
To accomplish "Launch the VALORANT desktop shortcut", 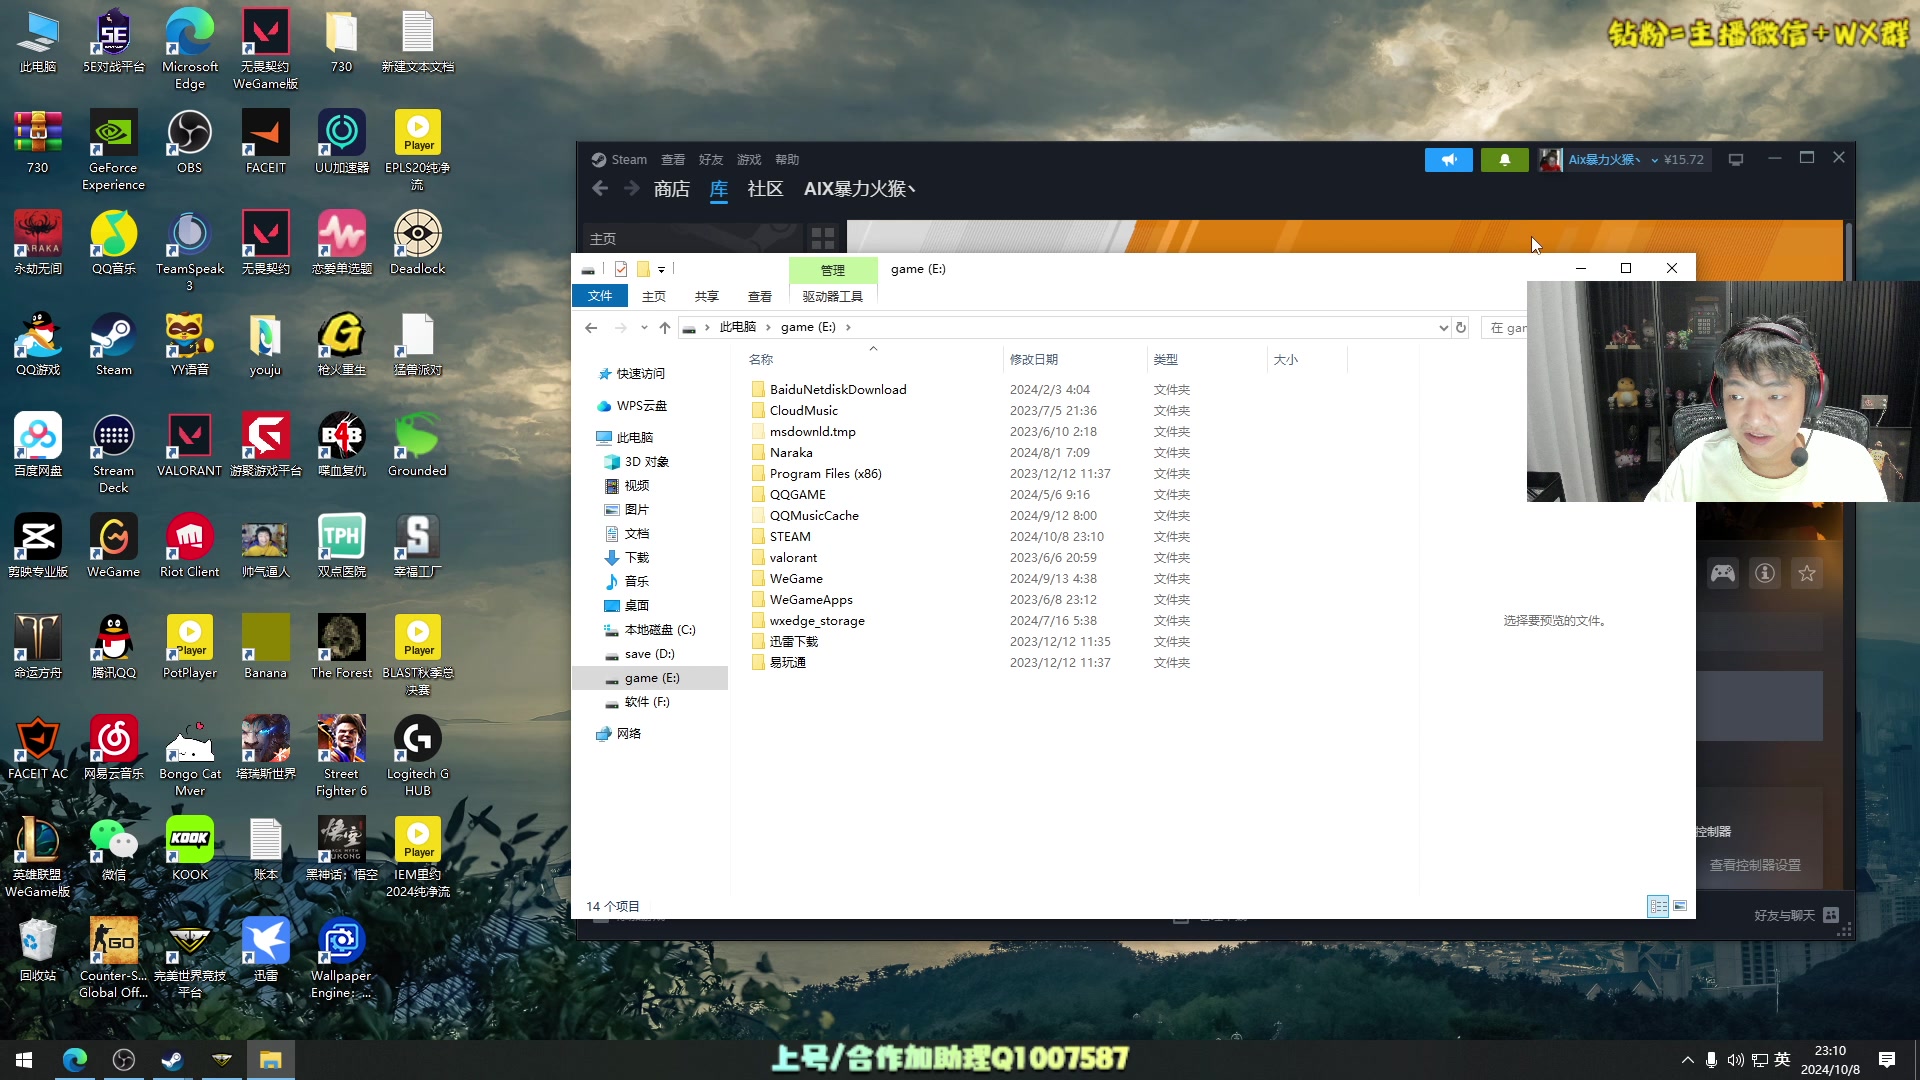I will (189, 445).
